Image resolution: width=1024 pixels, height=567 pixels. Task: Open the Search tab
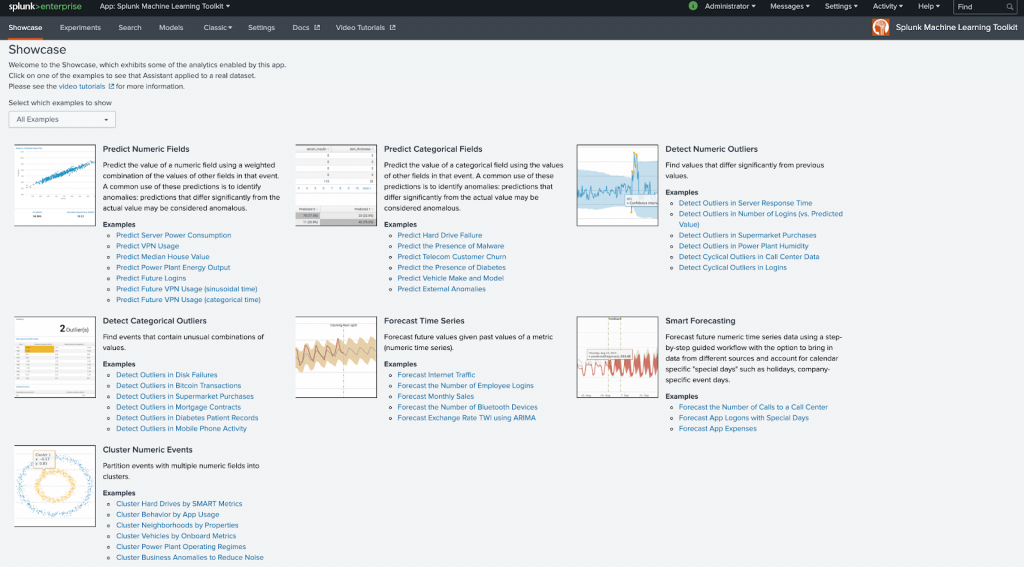130,27
